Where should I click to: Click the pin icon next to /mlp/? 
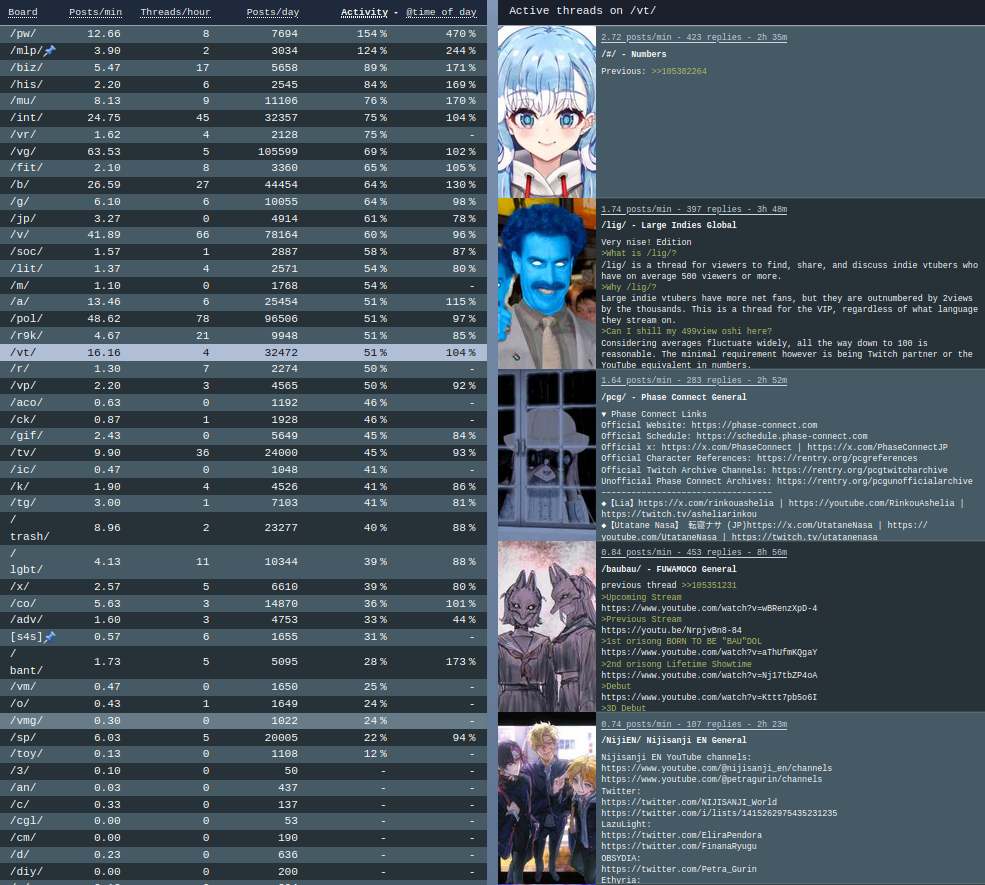coord(50,51)
